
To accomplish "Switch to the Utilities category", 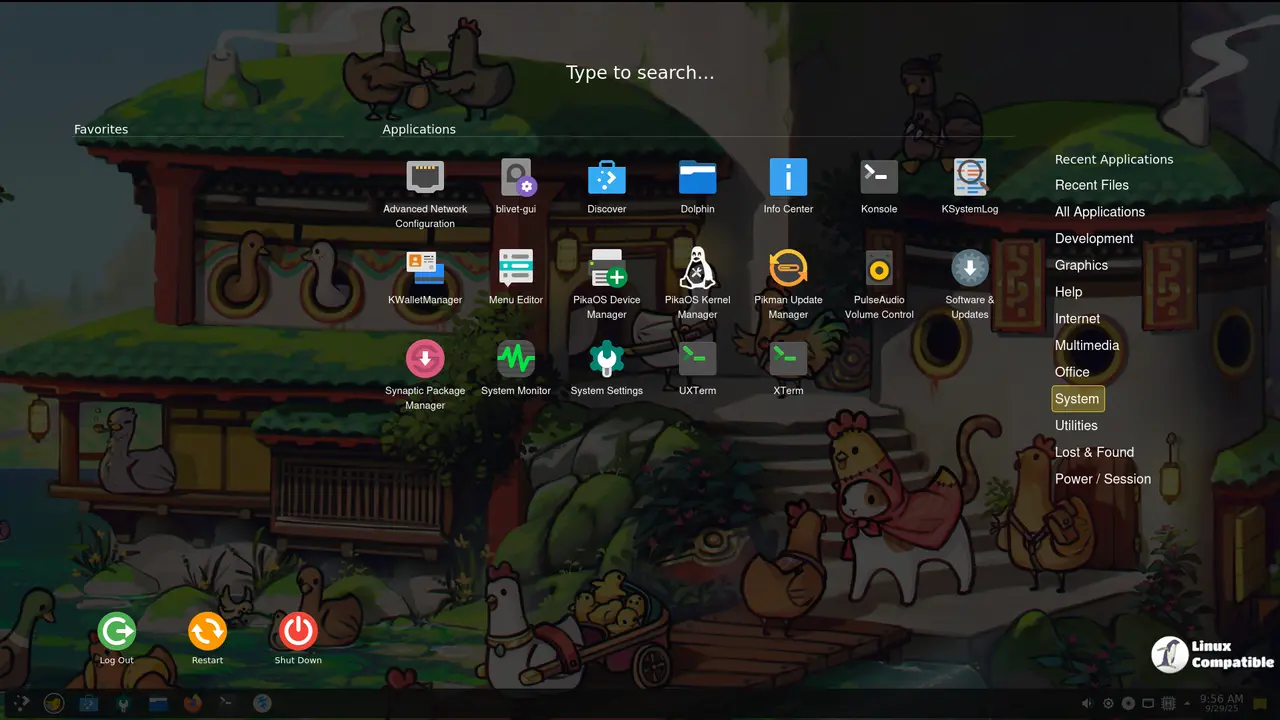I will click(x=1076, y=426).
